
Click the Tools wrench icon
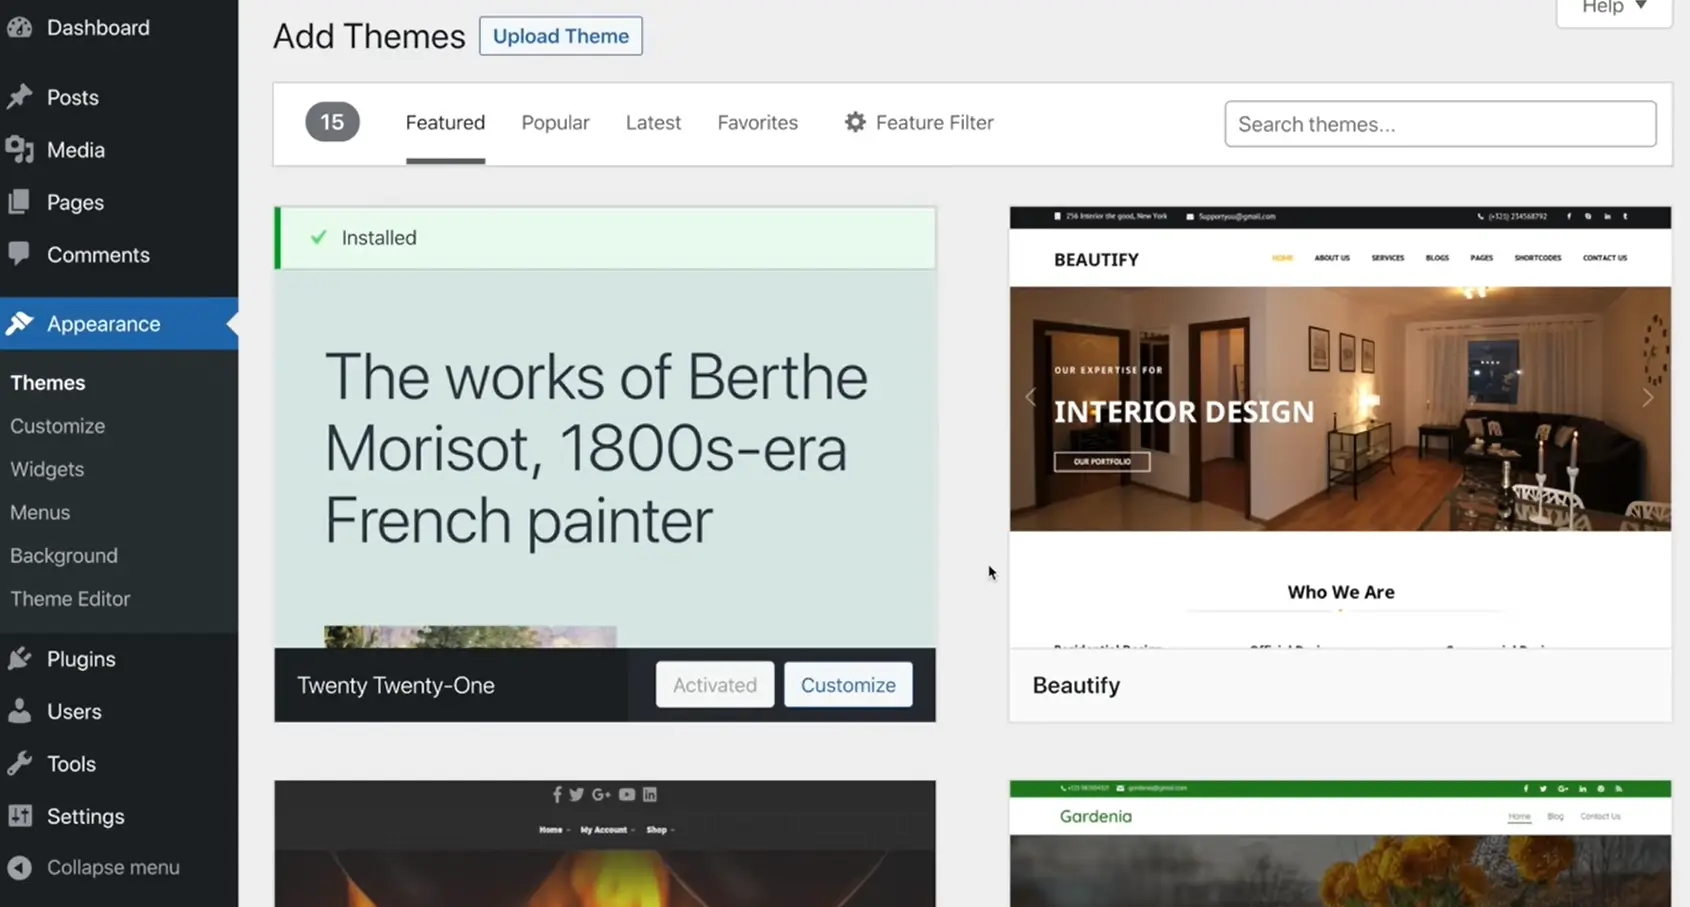pyautogui.click(x=20, y=764)
